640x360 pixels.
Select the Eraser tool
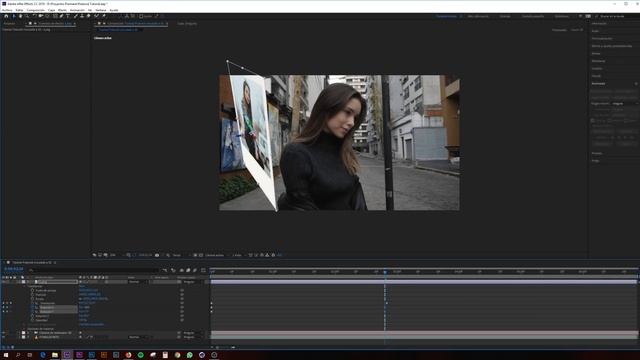[89, 16]
